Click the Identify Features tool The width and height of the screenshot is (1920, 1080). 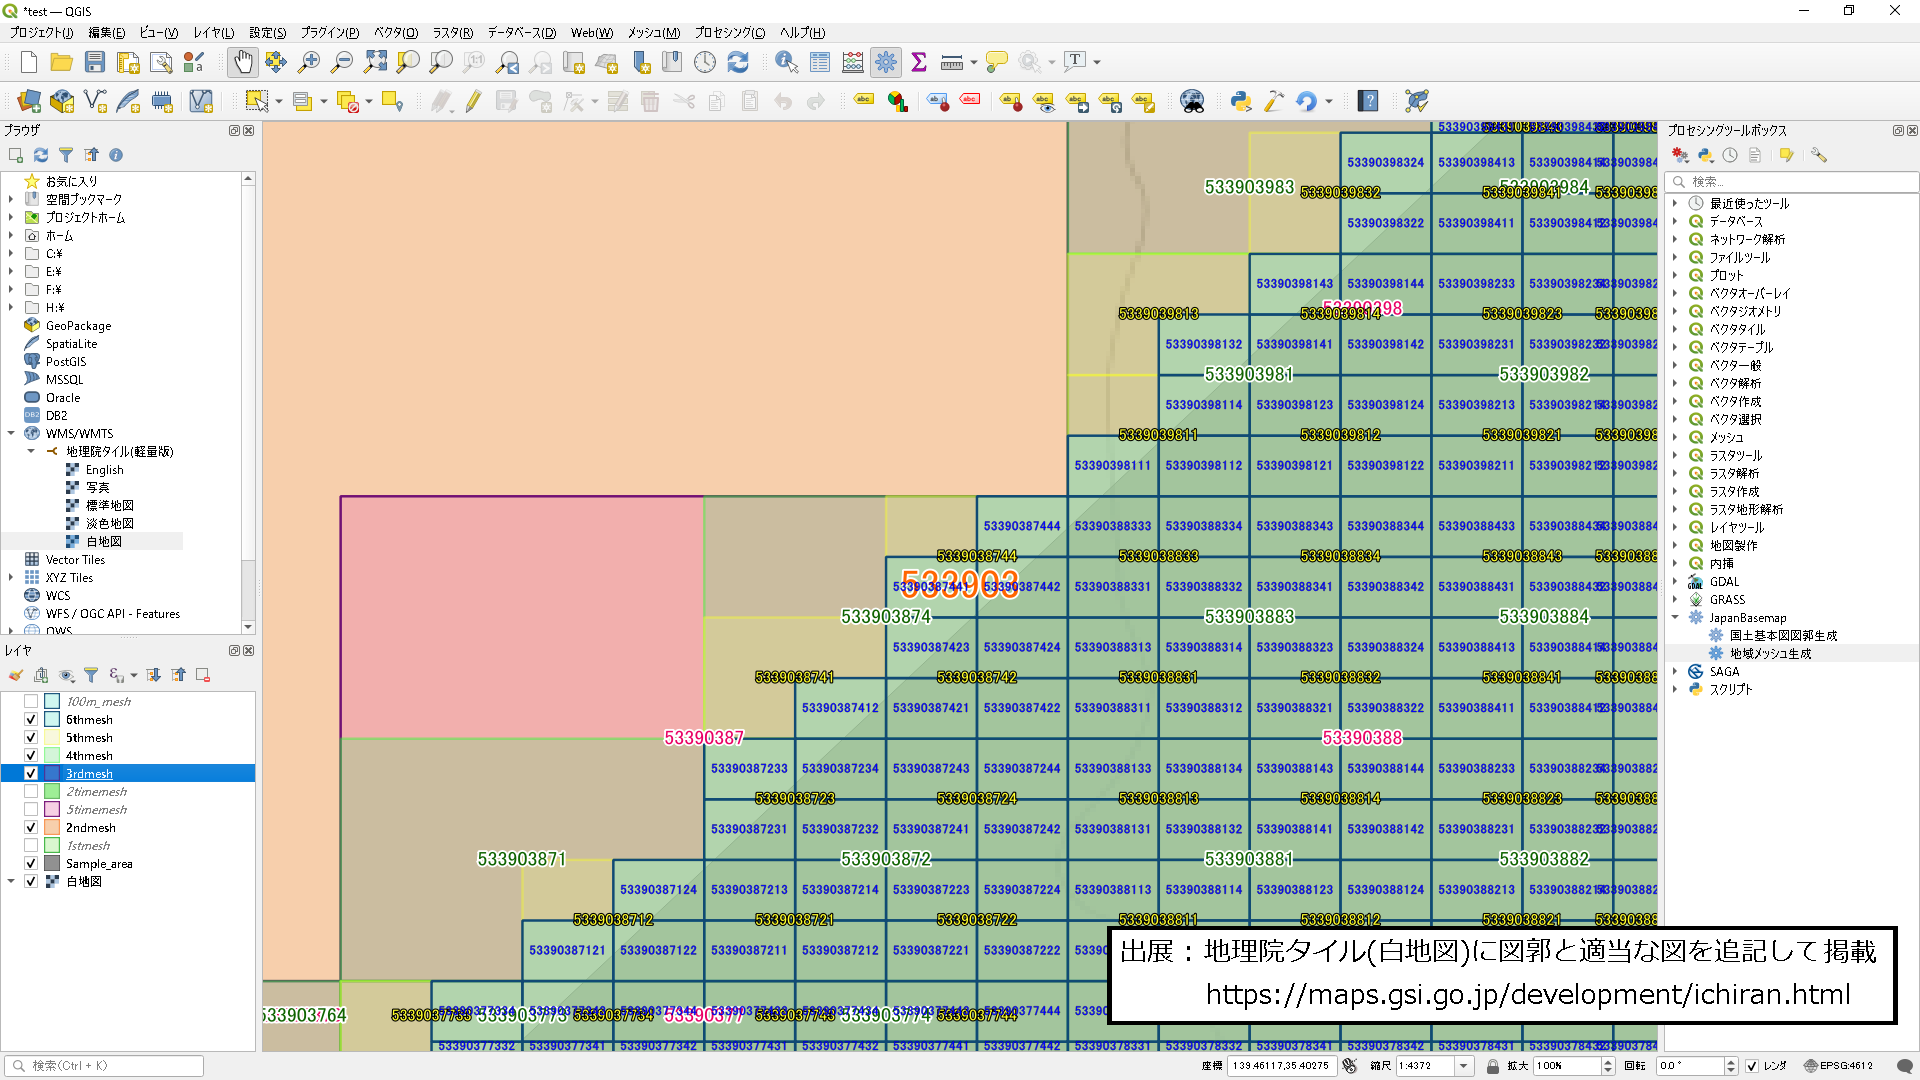point(786,62)
